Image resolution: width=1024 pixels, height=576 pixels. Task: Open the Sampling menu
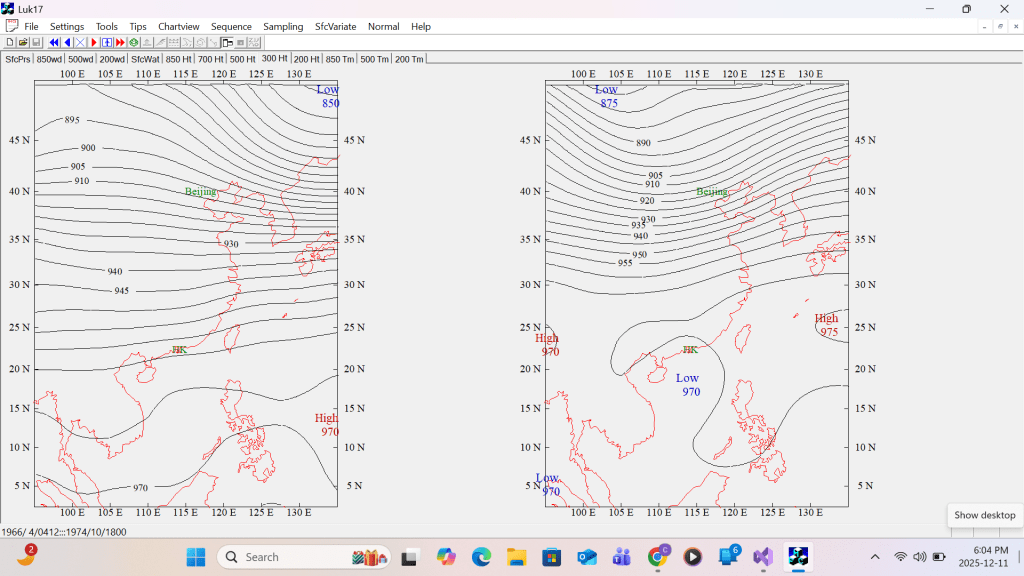point(283,26)
